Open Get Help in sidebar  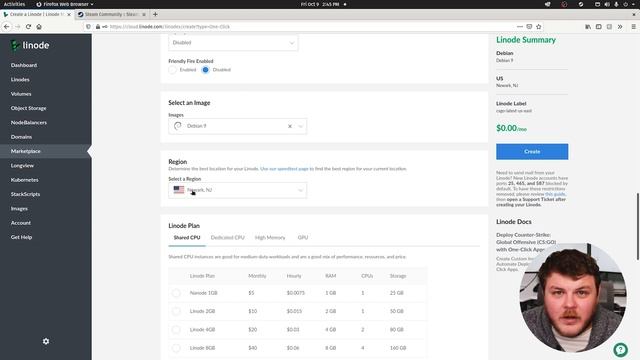[x=21, y=237]
